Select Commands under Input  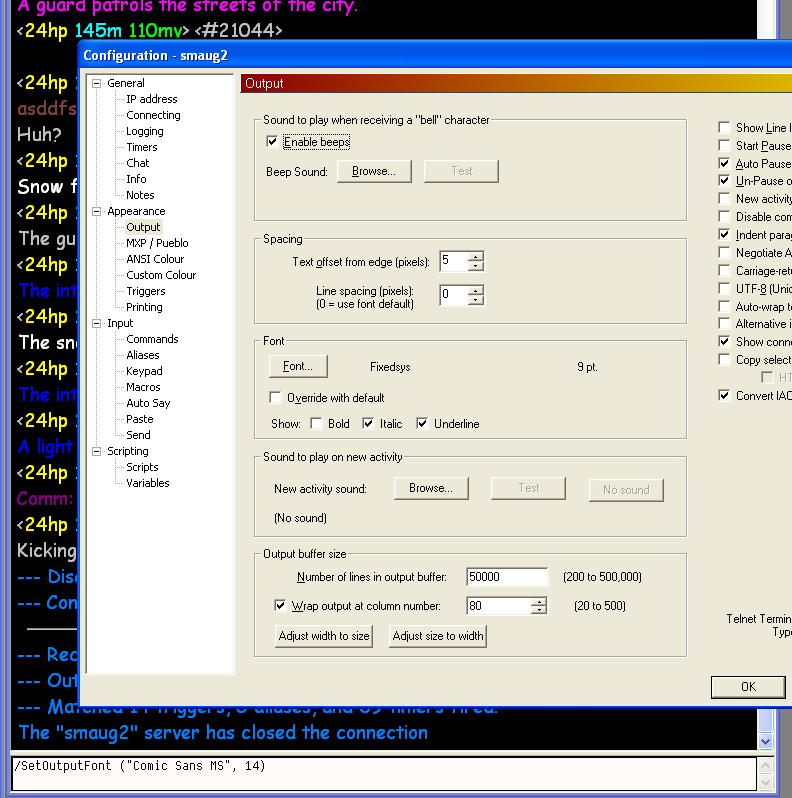click(x=152, y=339)
